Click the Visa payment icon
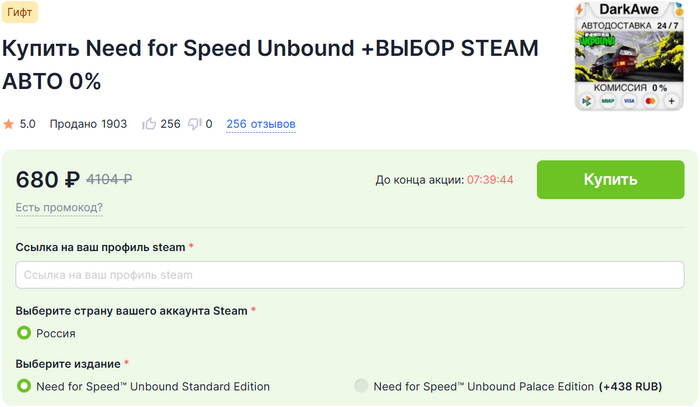The width and height of the screenshot is (700, 407). (x=628, y=101)
